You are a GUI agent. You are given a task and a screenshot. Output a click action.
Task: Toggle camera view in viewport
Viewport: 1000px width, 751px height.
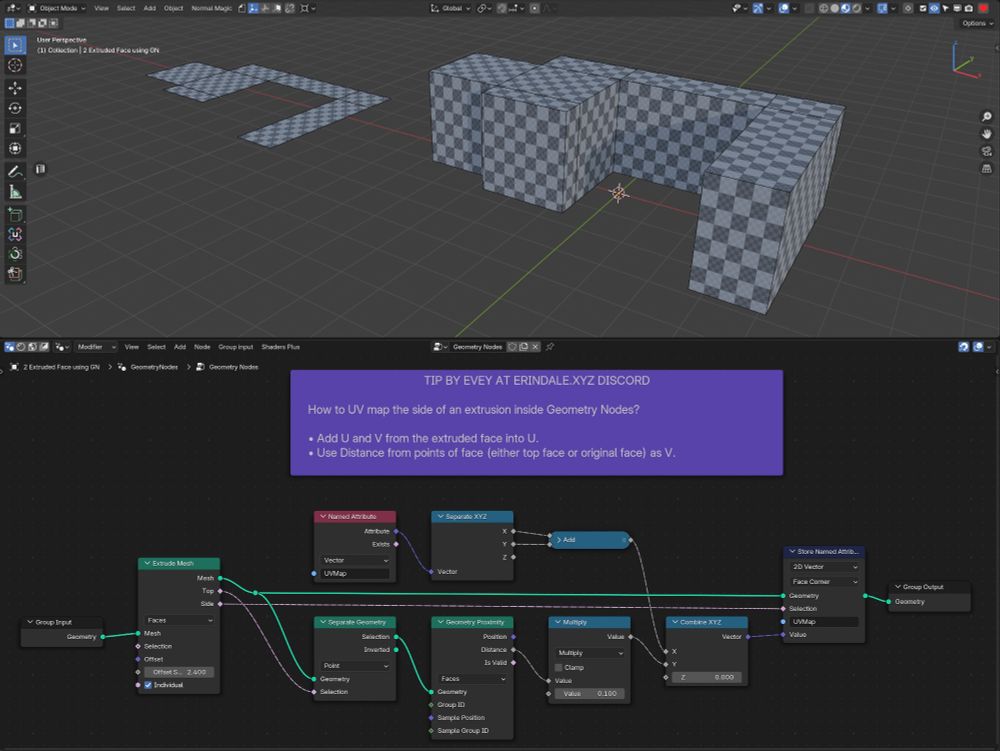click(987, 151)
